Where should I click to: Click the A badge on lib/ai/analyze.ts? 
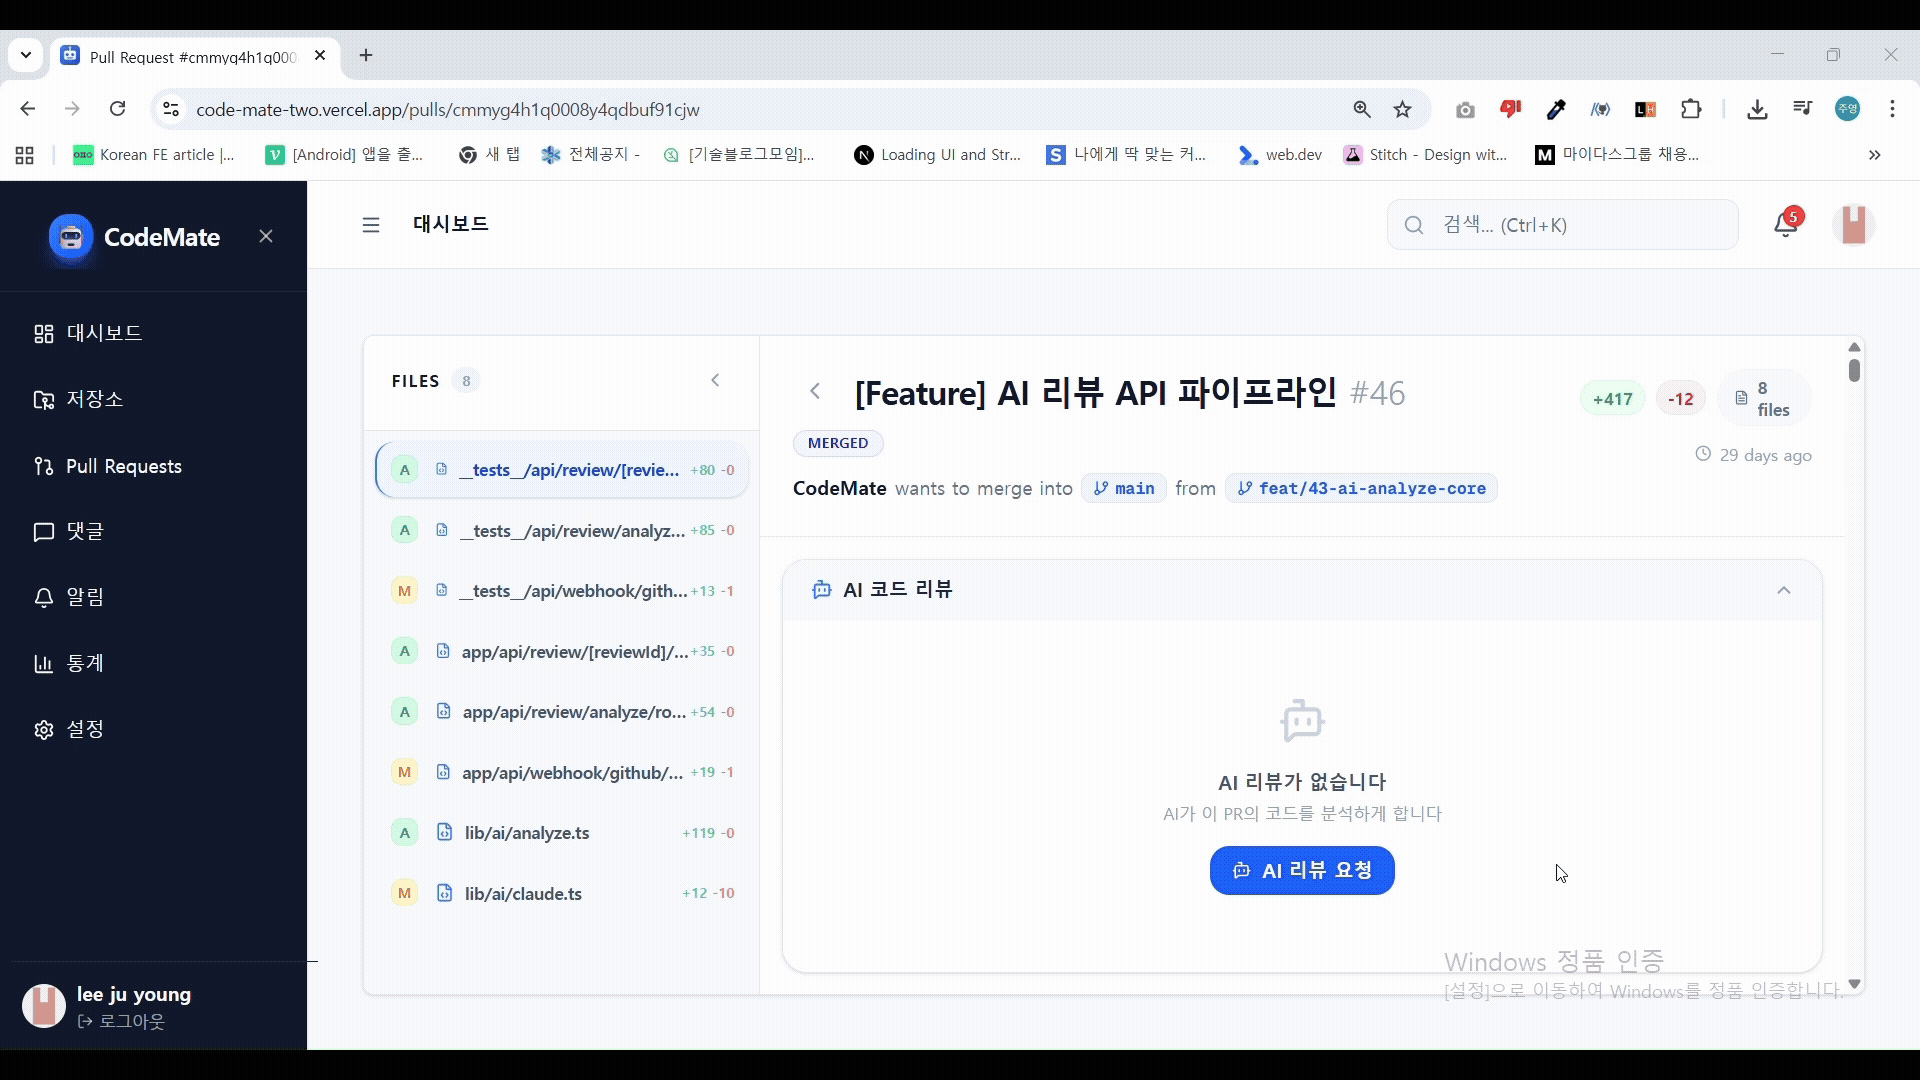pos(404,833)
